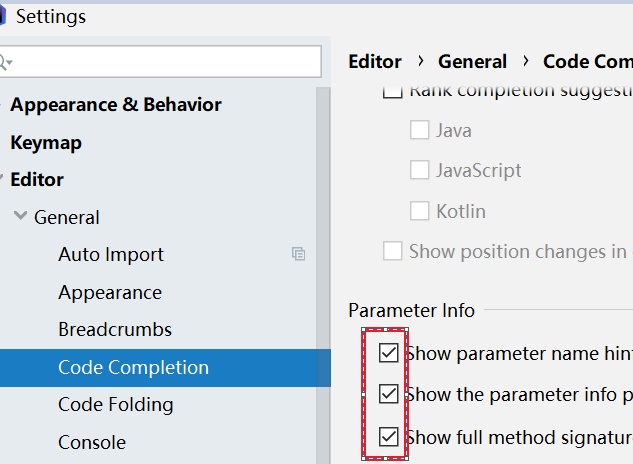
Task: Click the settings search input field
Action: [161, 62]
